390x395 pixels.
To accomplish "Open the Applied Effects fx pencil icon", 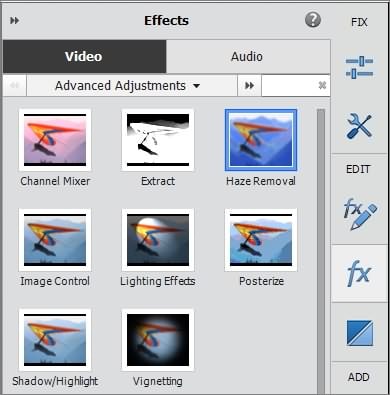I will click(359, 214).
